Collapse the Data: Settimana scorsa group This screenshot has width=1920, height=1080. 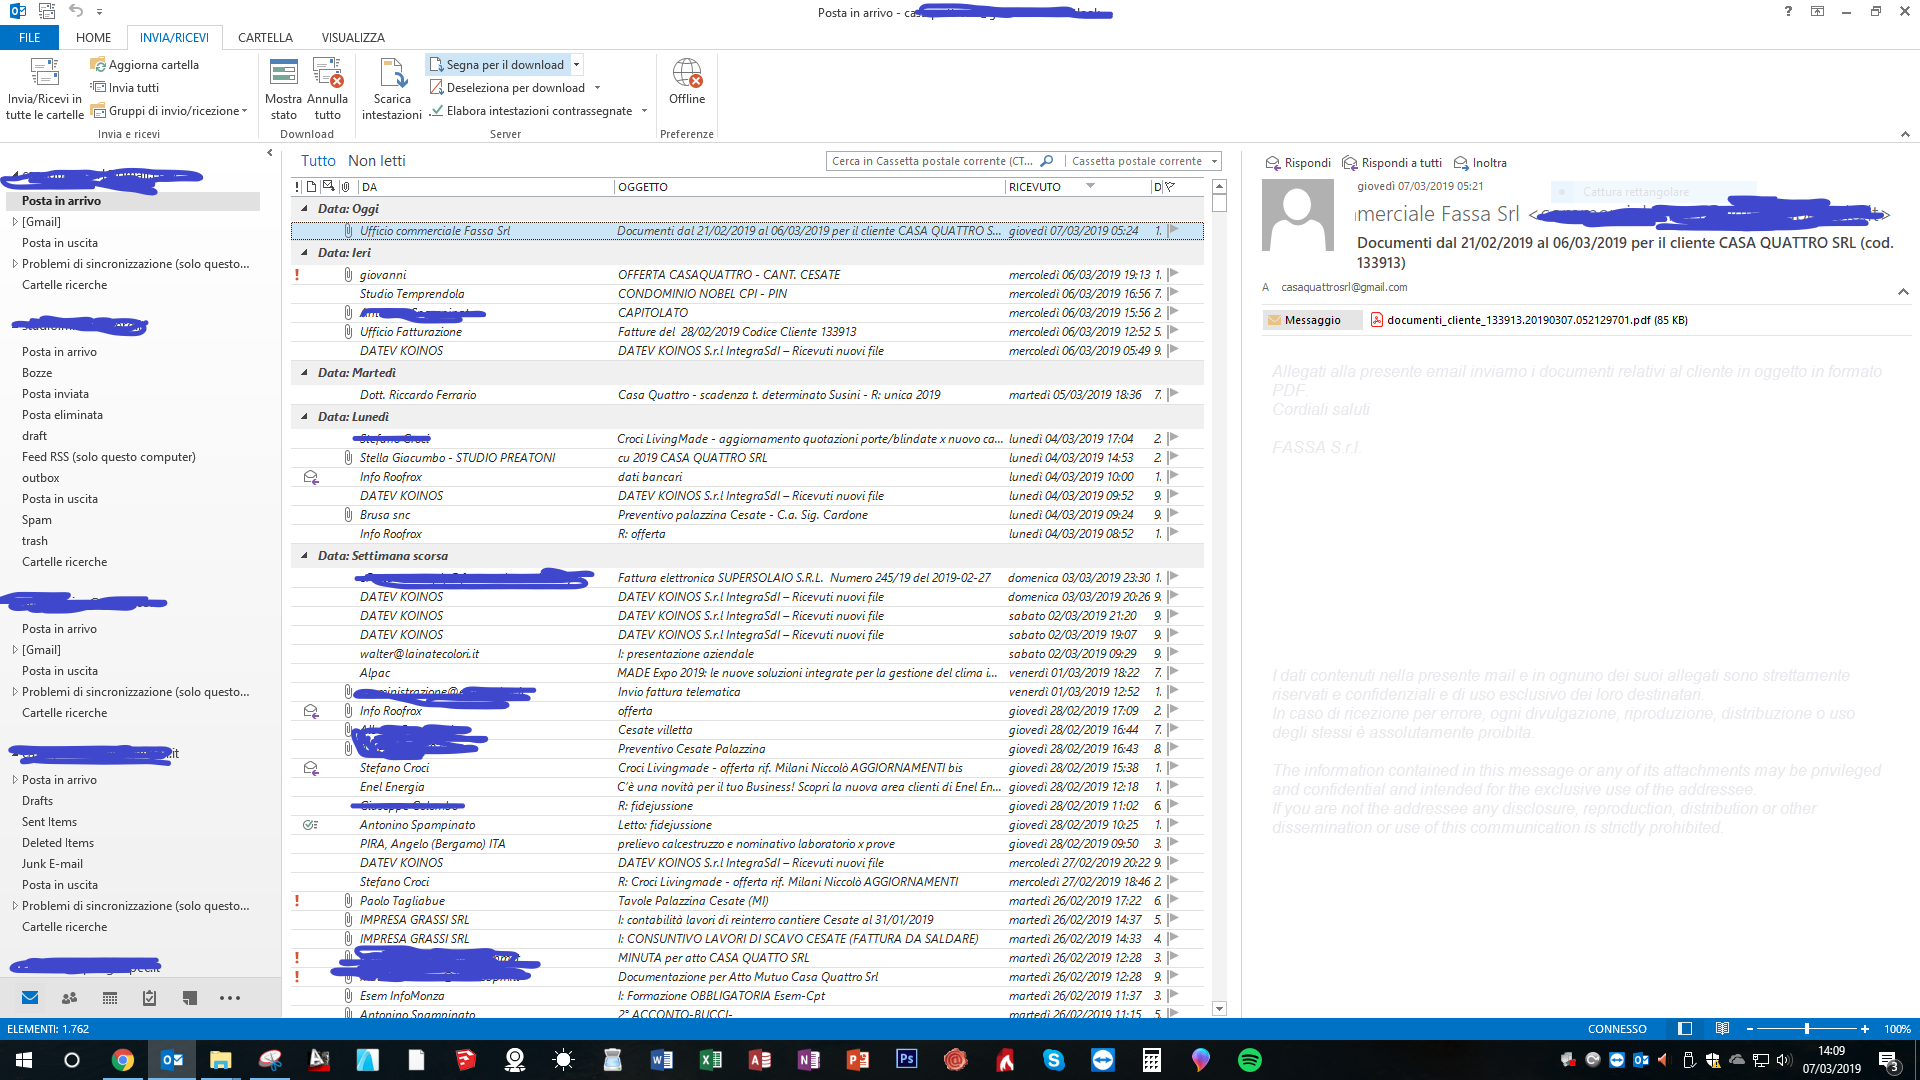tap(305, 556)
